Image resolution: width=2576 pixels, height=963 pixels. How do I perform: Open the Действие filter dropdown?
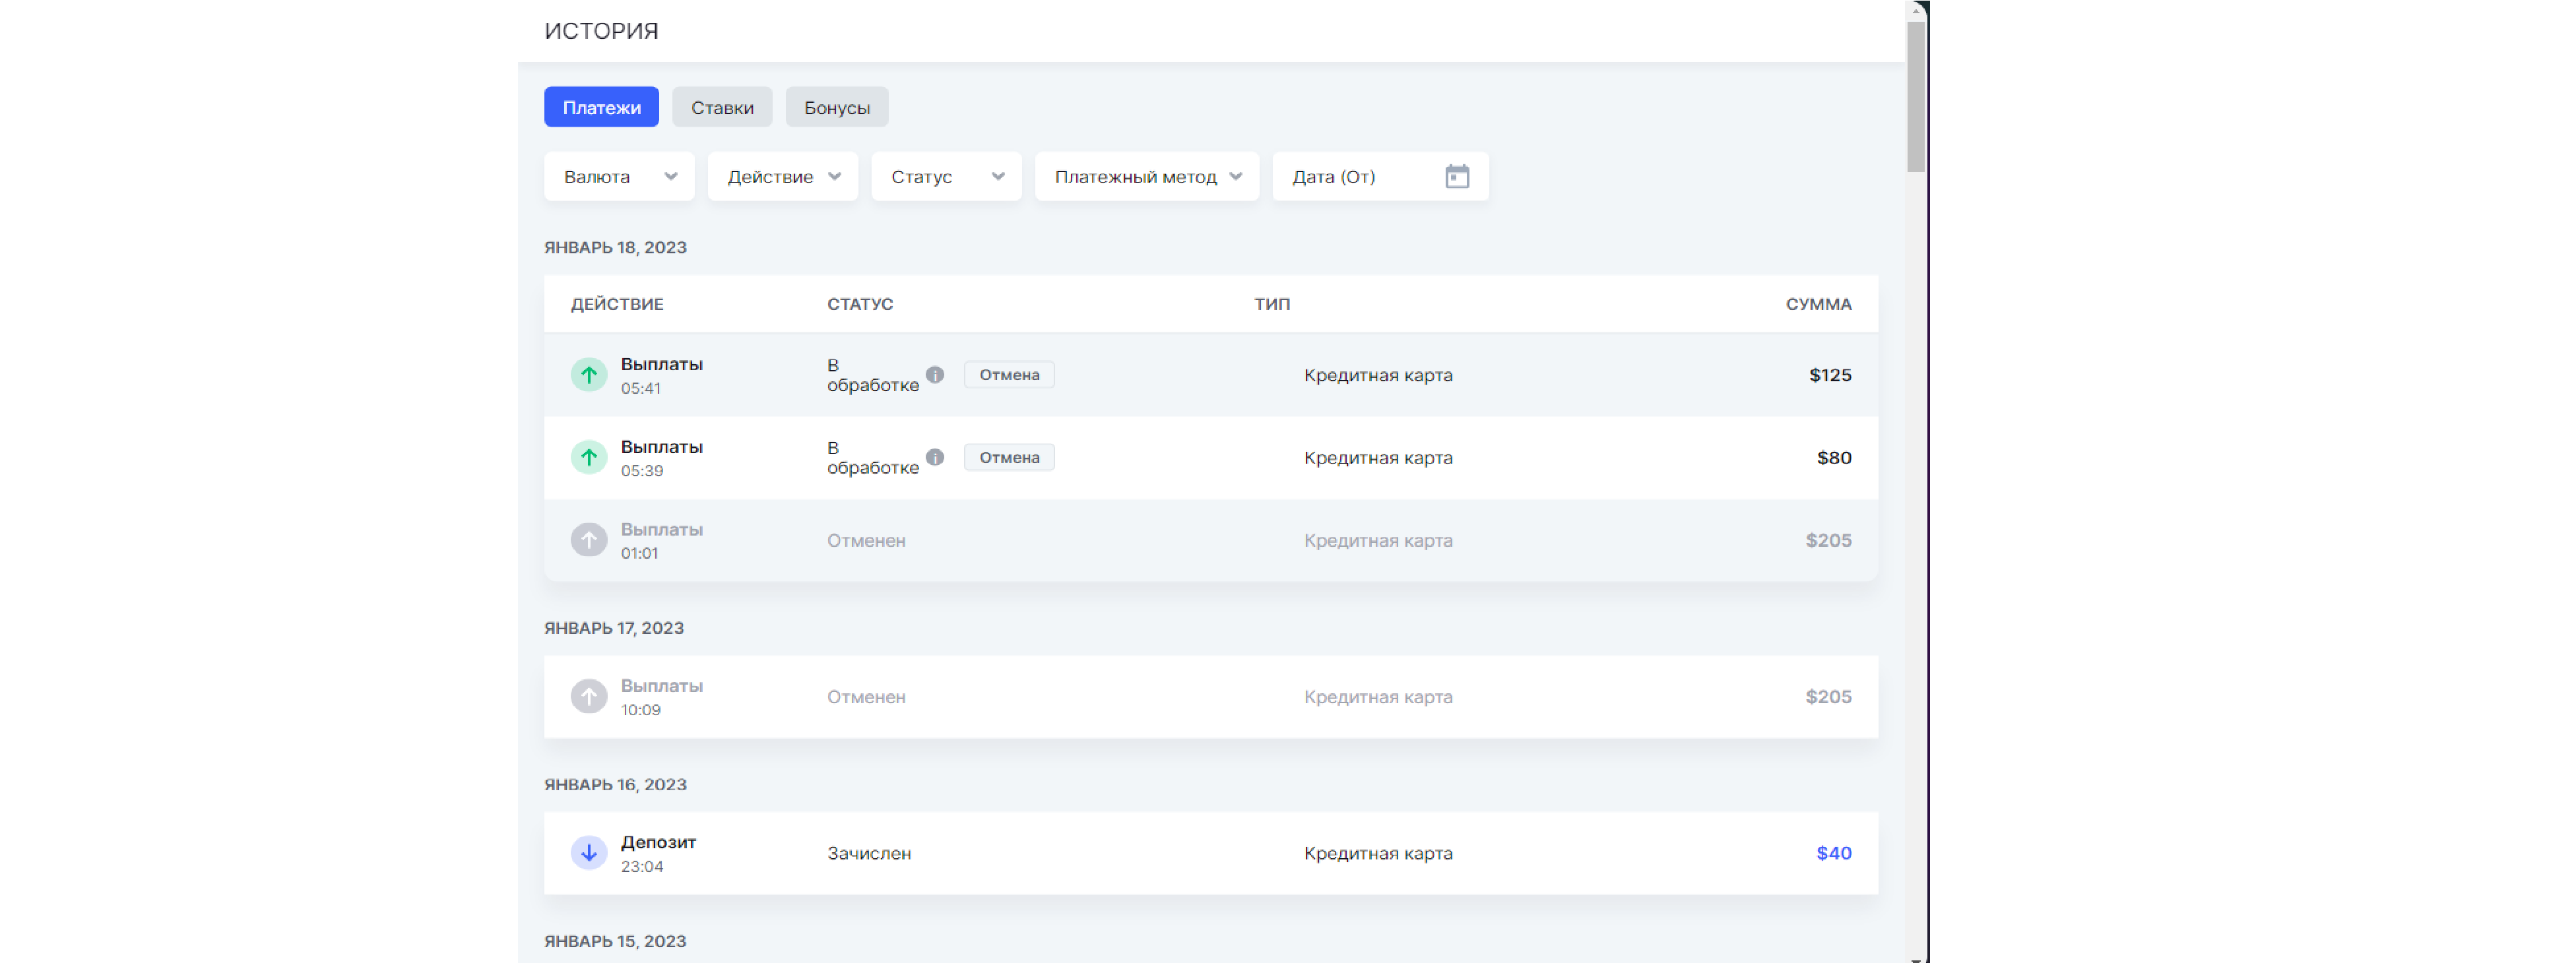782,177
